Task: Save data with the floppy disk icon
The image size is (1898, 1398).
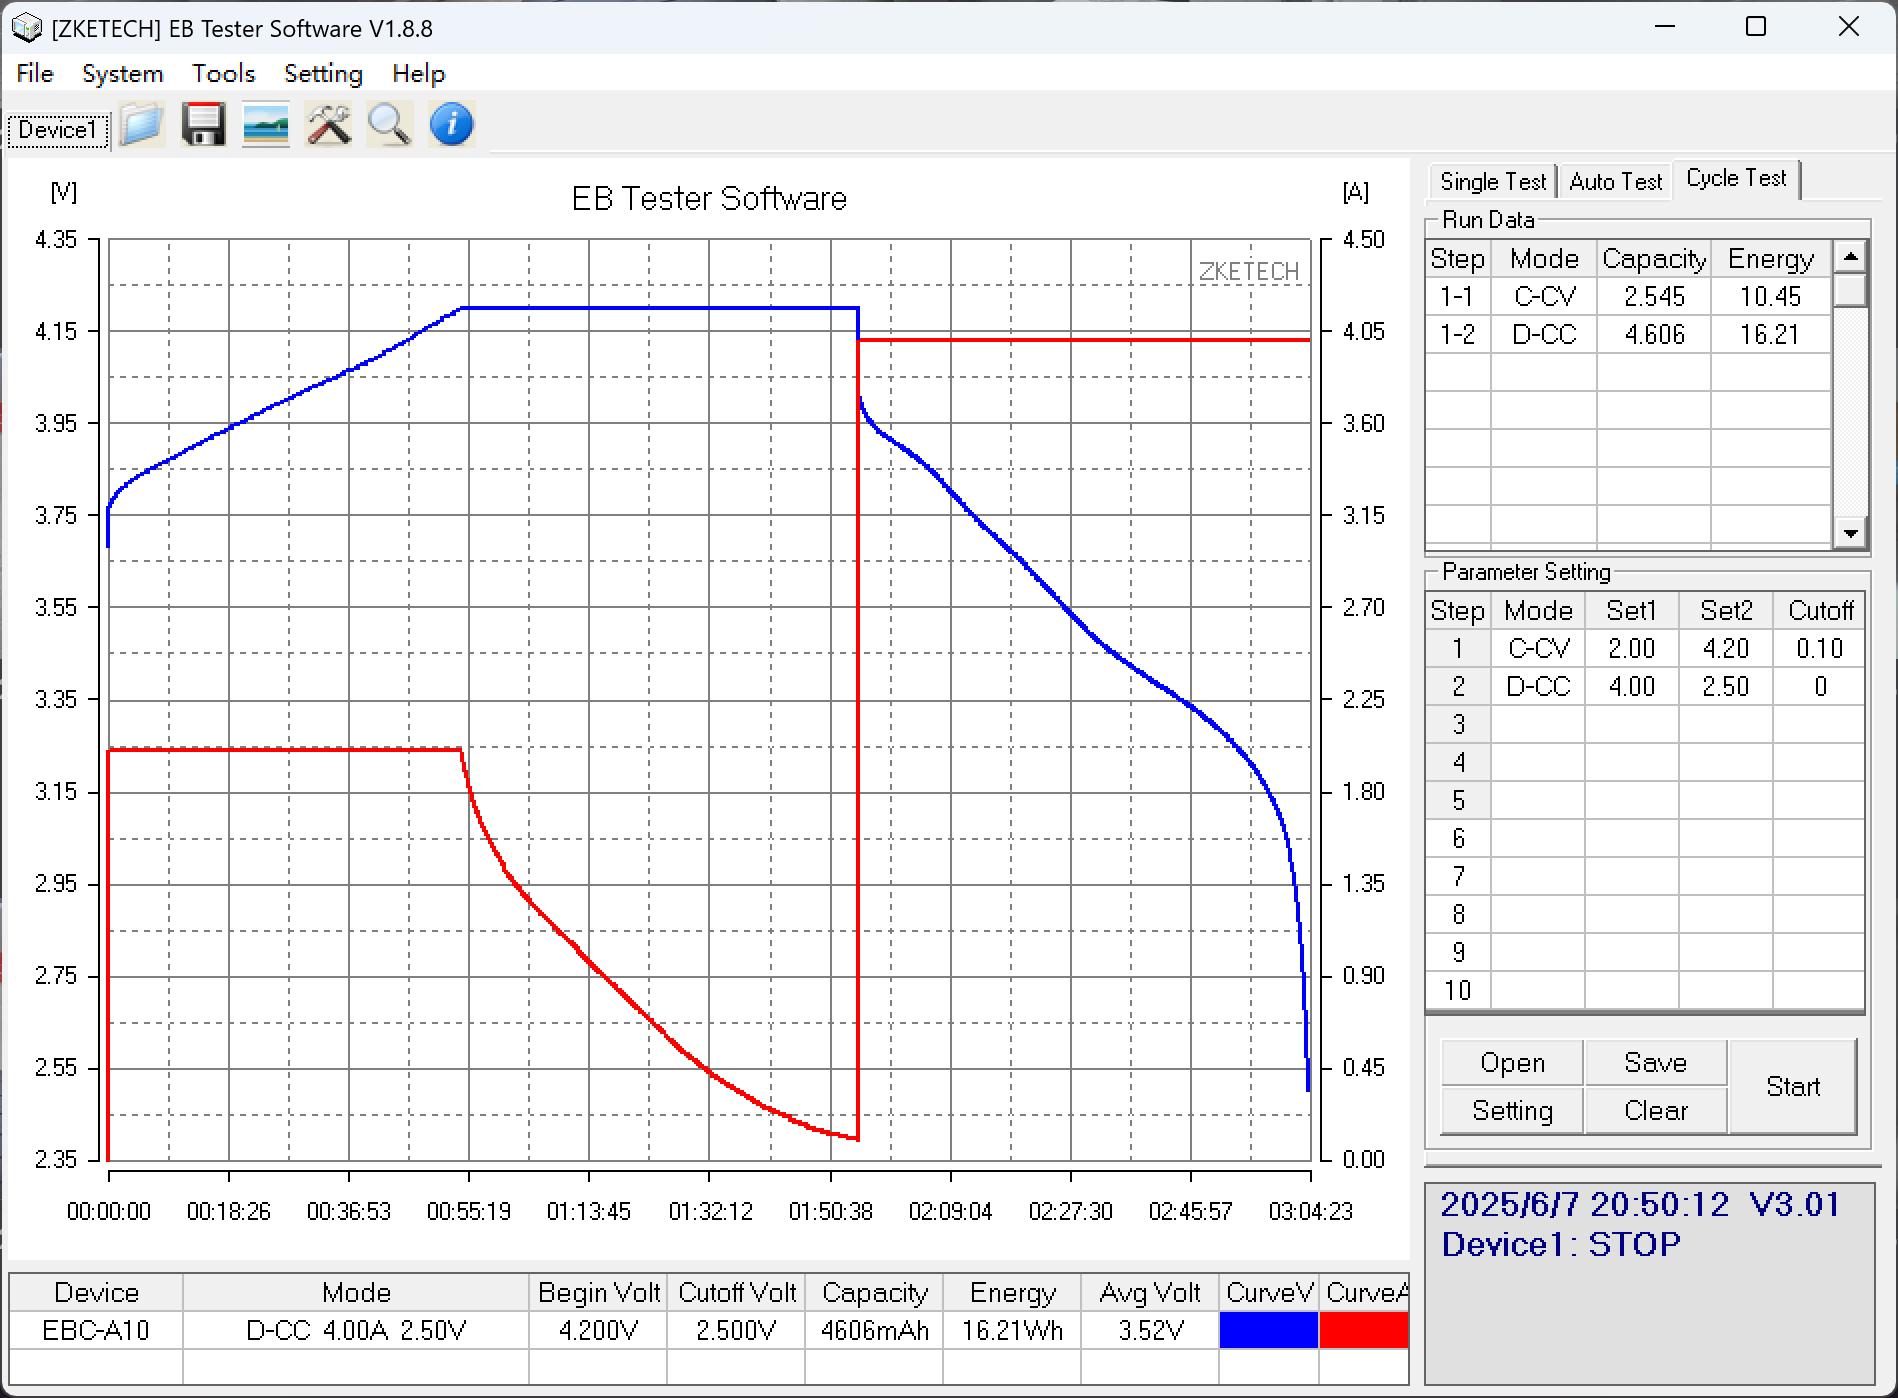Action: [203, 126]
